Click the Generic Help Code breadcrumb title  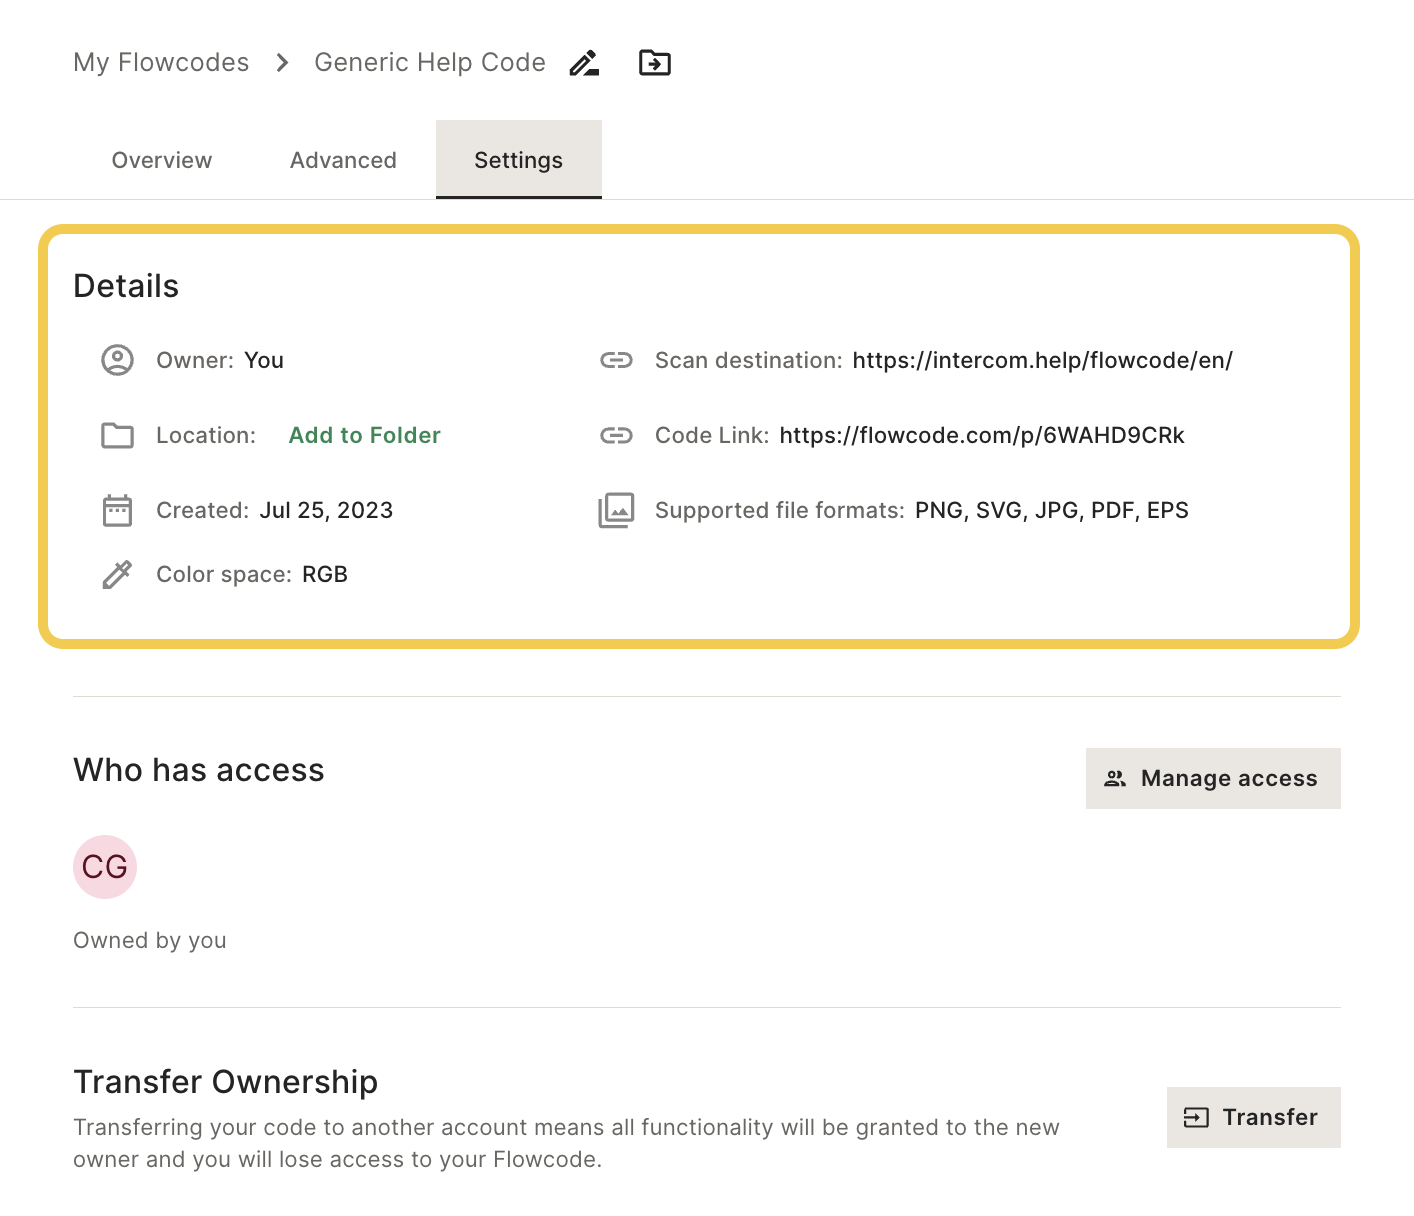(x=430, y=62)
